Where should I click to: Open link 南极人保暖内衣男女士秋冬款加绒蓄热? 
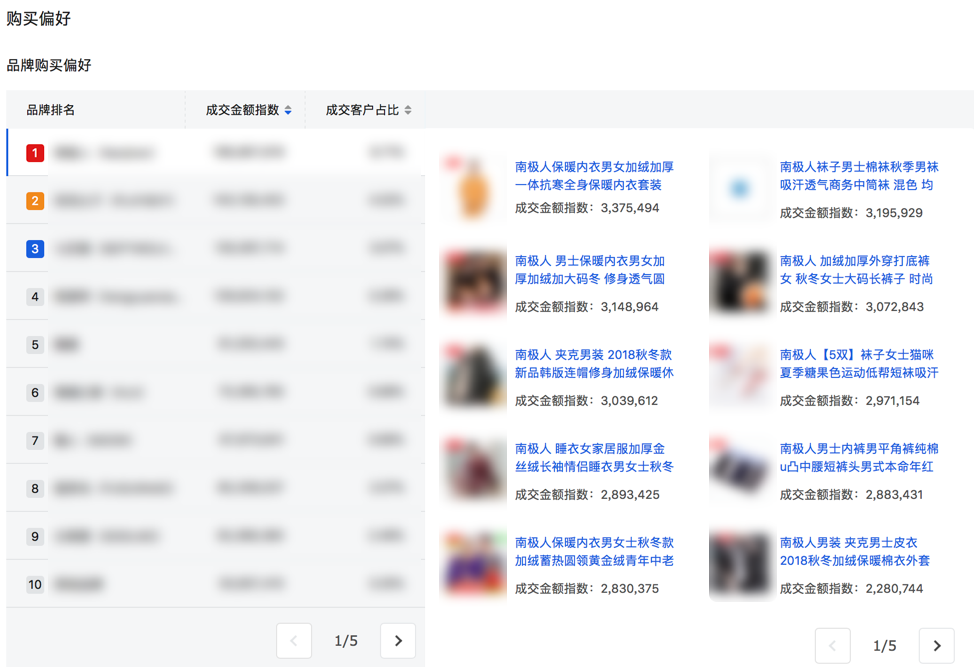click(594, 551)
